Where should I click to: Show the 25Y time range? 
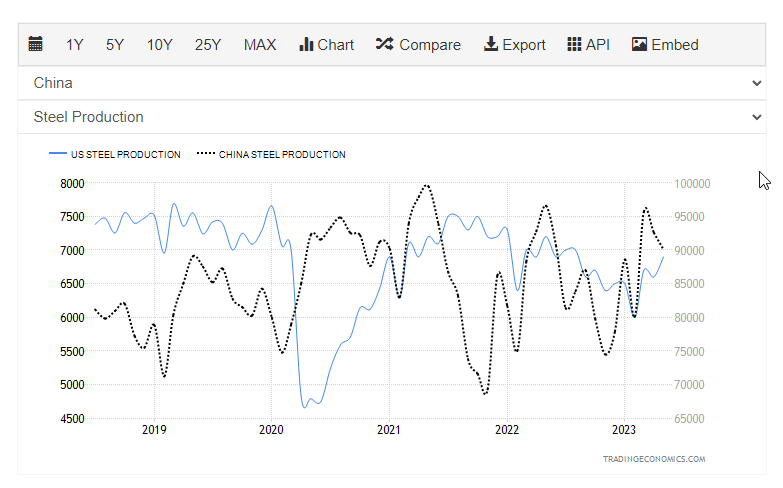tap(208, 44)
